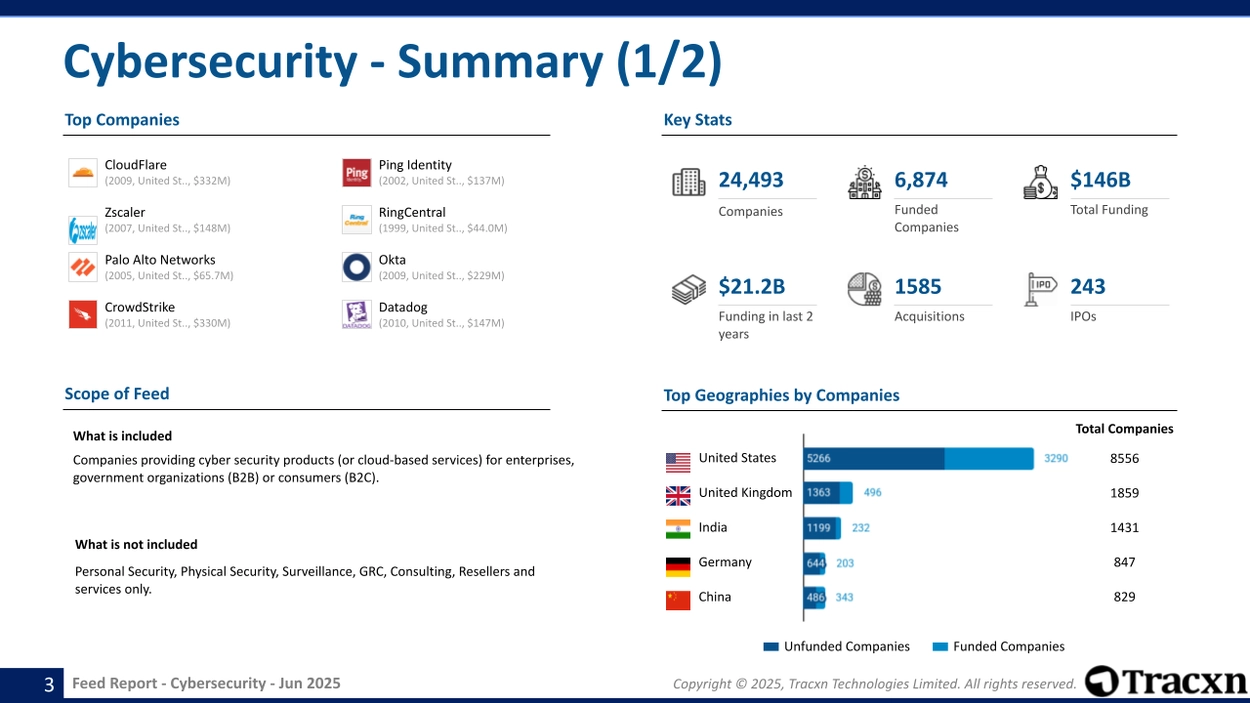Click the 1859 total for United Kingdom

click(x=1124, y=493)
